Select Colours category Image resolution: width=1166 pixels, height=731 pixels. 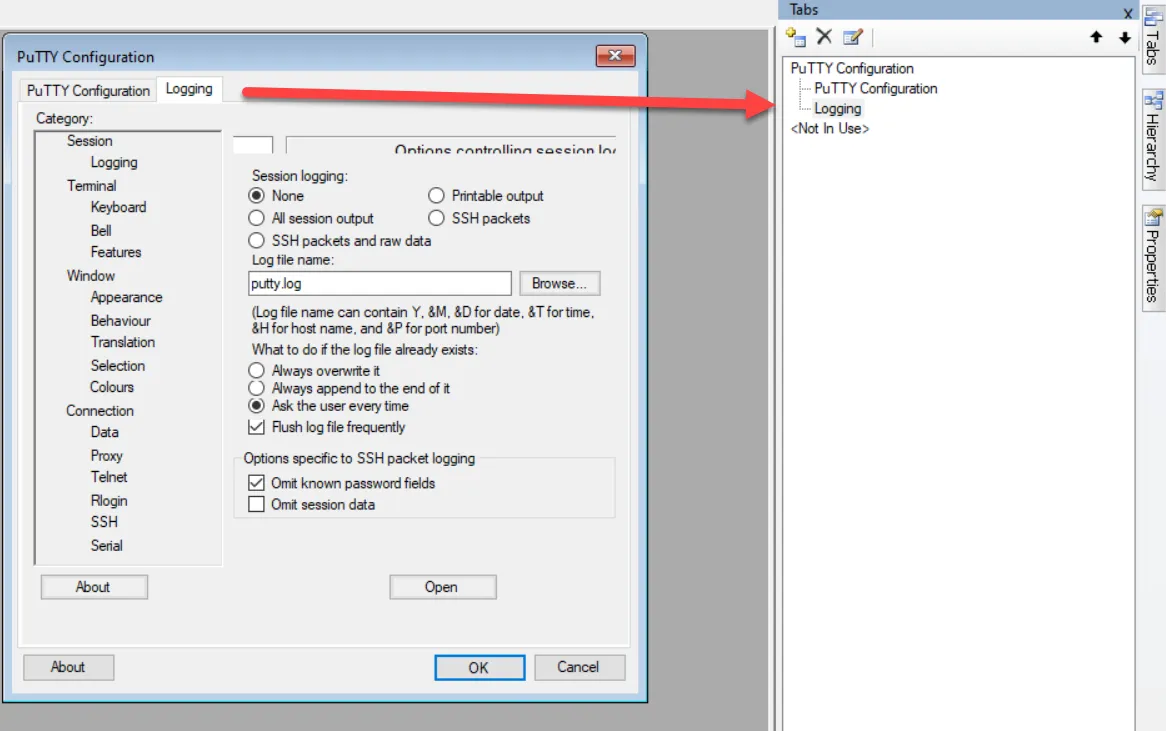[x=112, y=387]
